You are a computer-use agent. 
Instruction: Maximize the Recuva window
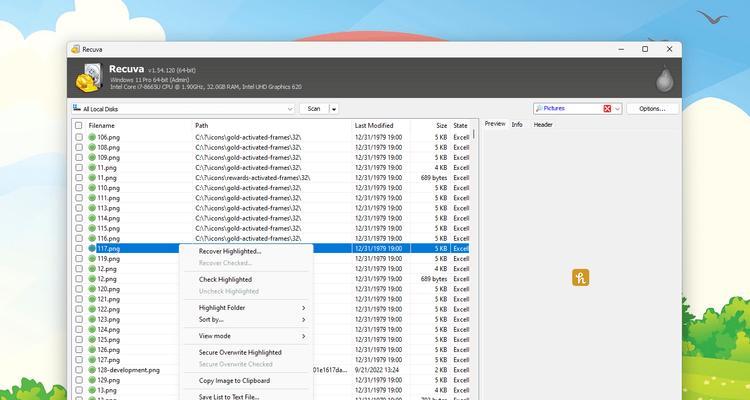[x=645, y=49]
